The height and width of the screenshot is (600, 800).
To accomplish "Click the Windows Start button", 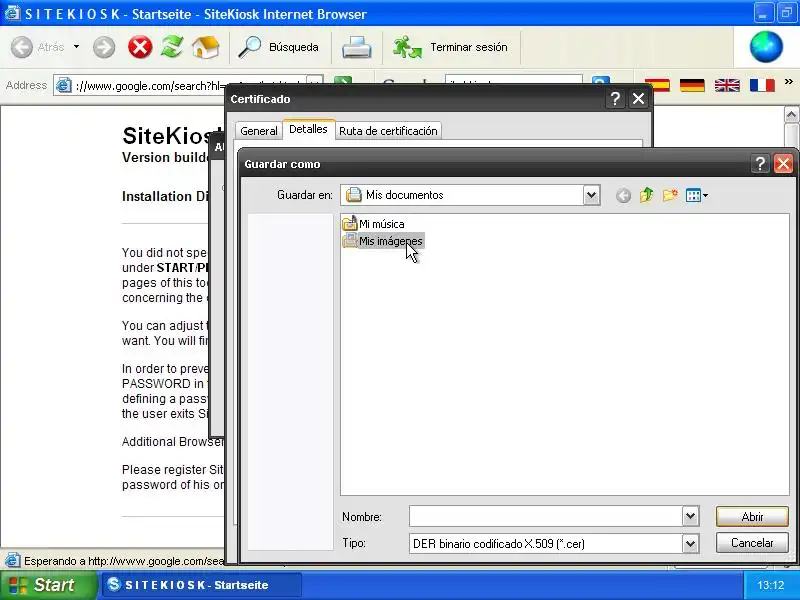I will pos(48,585).
